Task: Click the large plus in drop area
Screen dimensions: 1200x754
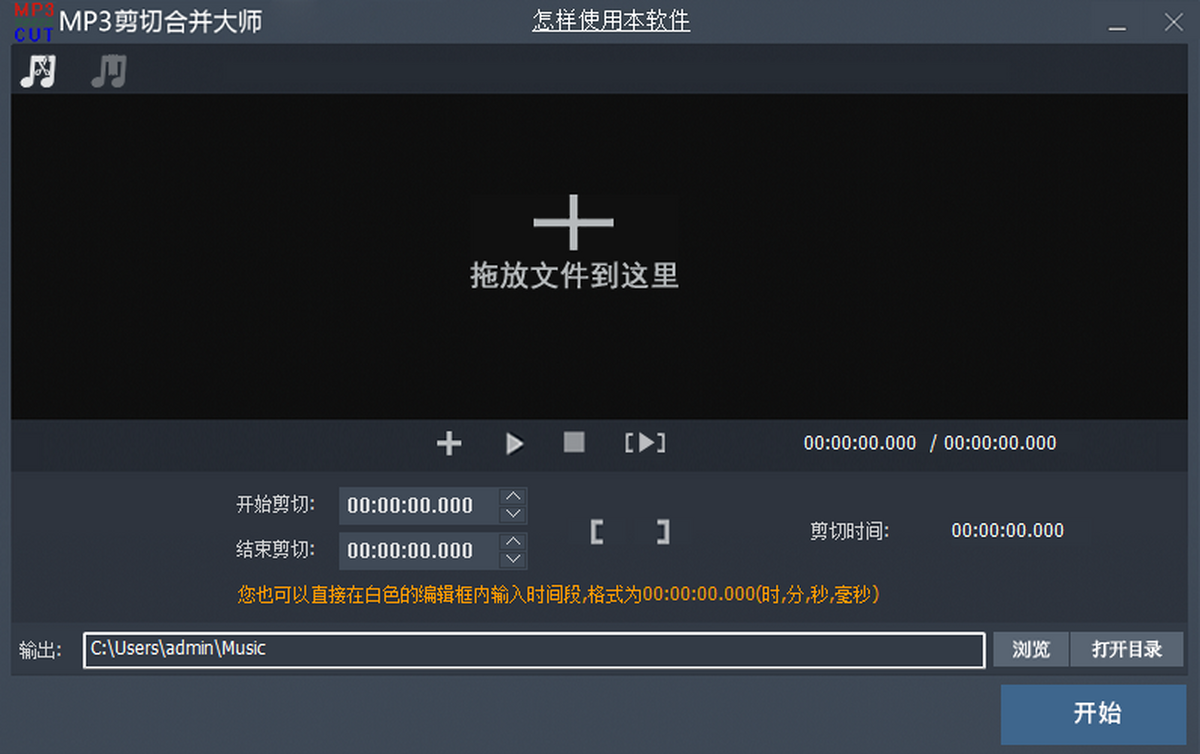Action: click(573, 222)
